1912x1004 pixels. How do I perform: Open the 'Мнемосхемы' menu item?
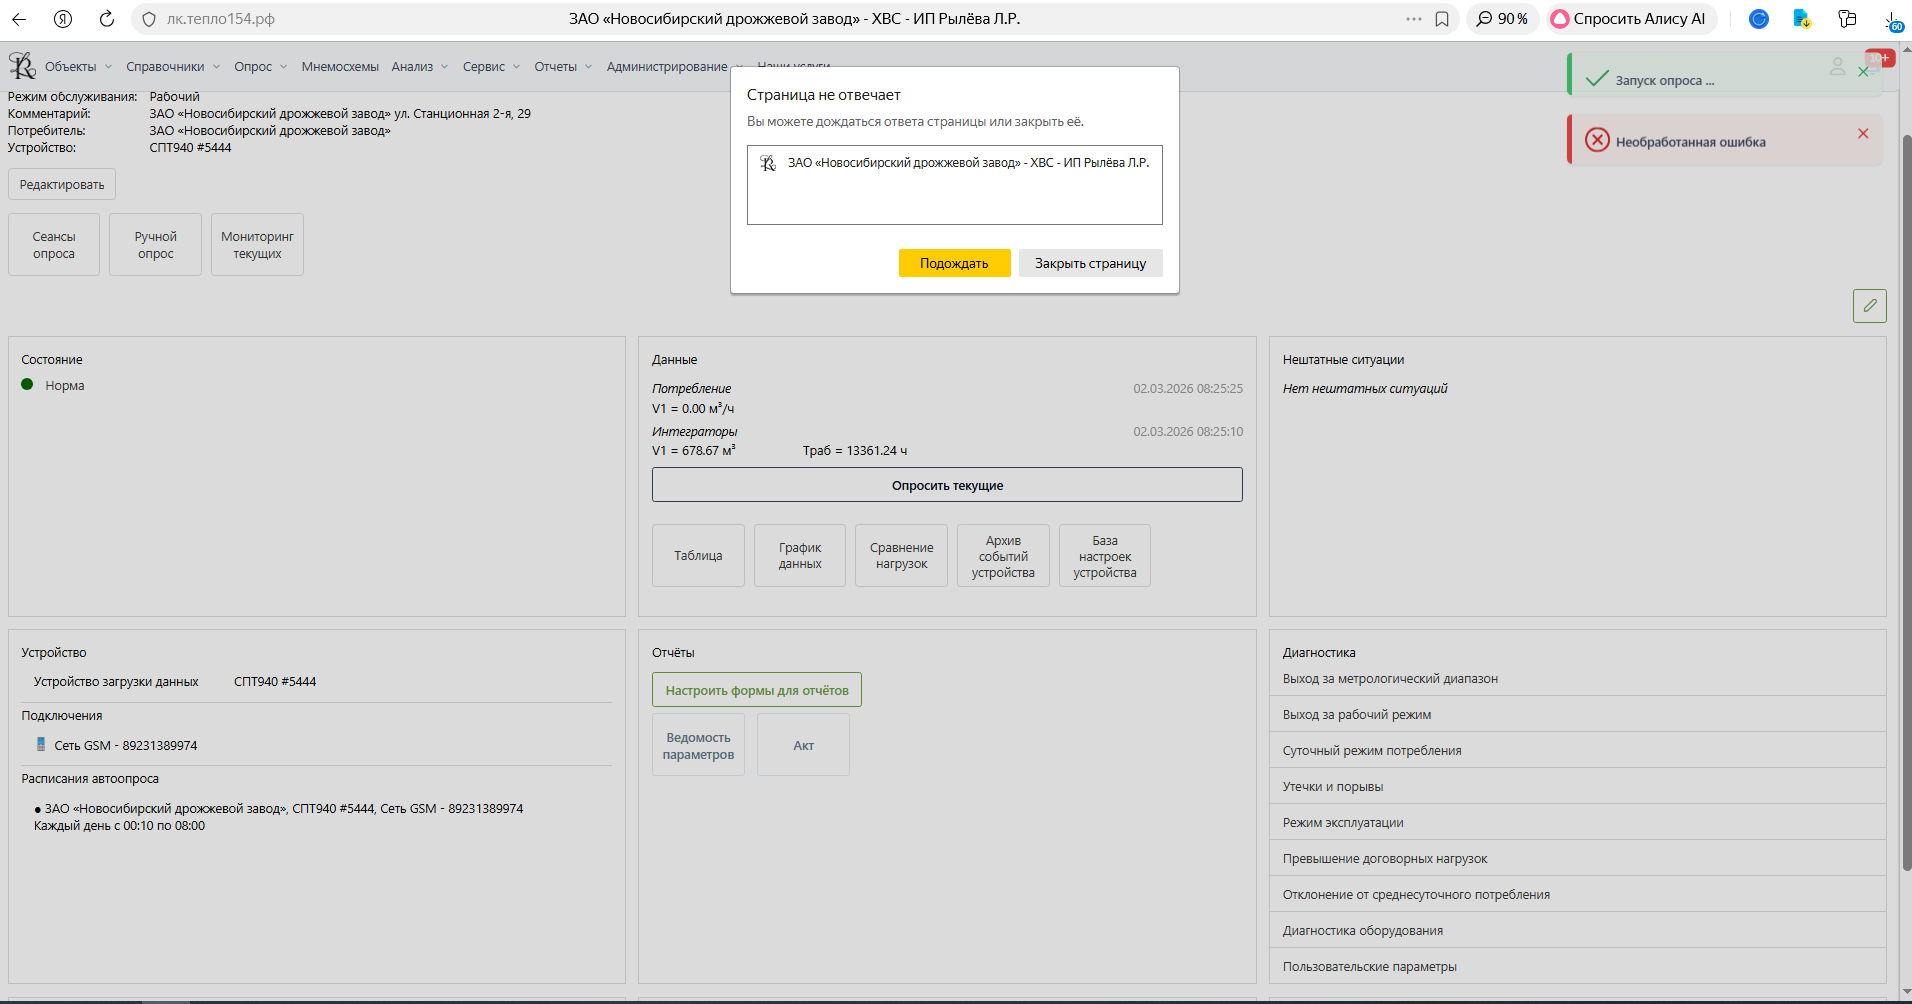(x=340, y=67)
